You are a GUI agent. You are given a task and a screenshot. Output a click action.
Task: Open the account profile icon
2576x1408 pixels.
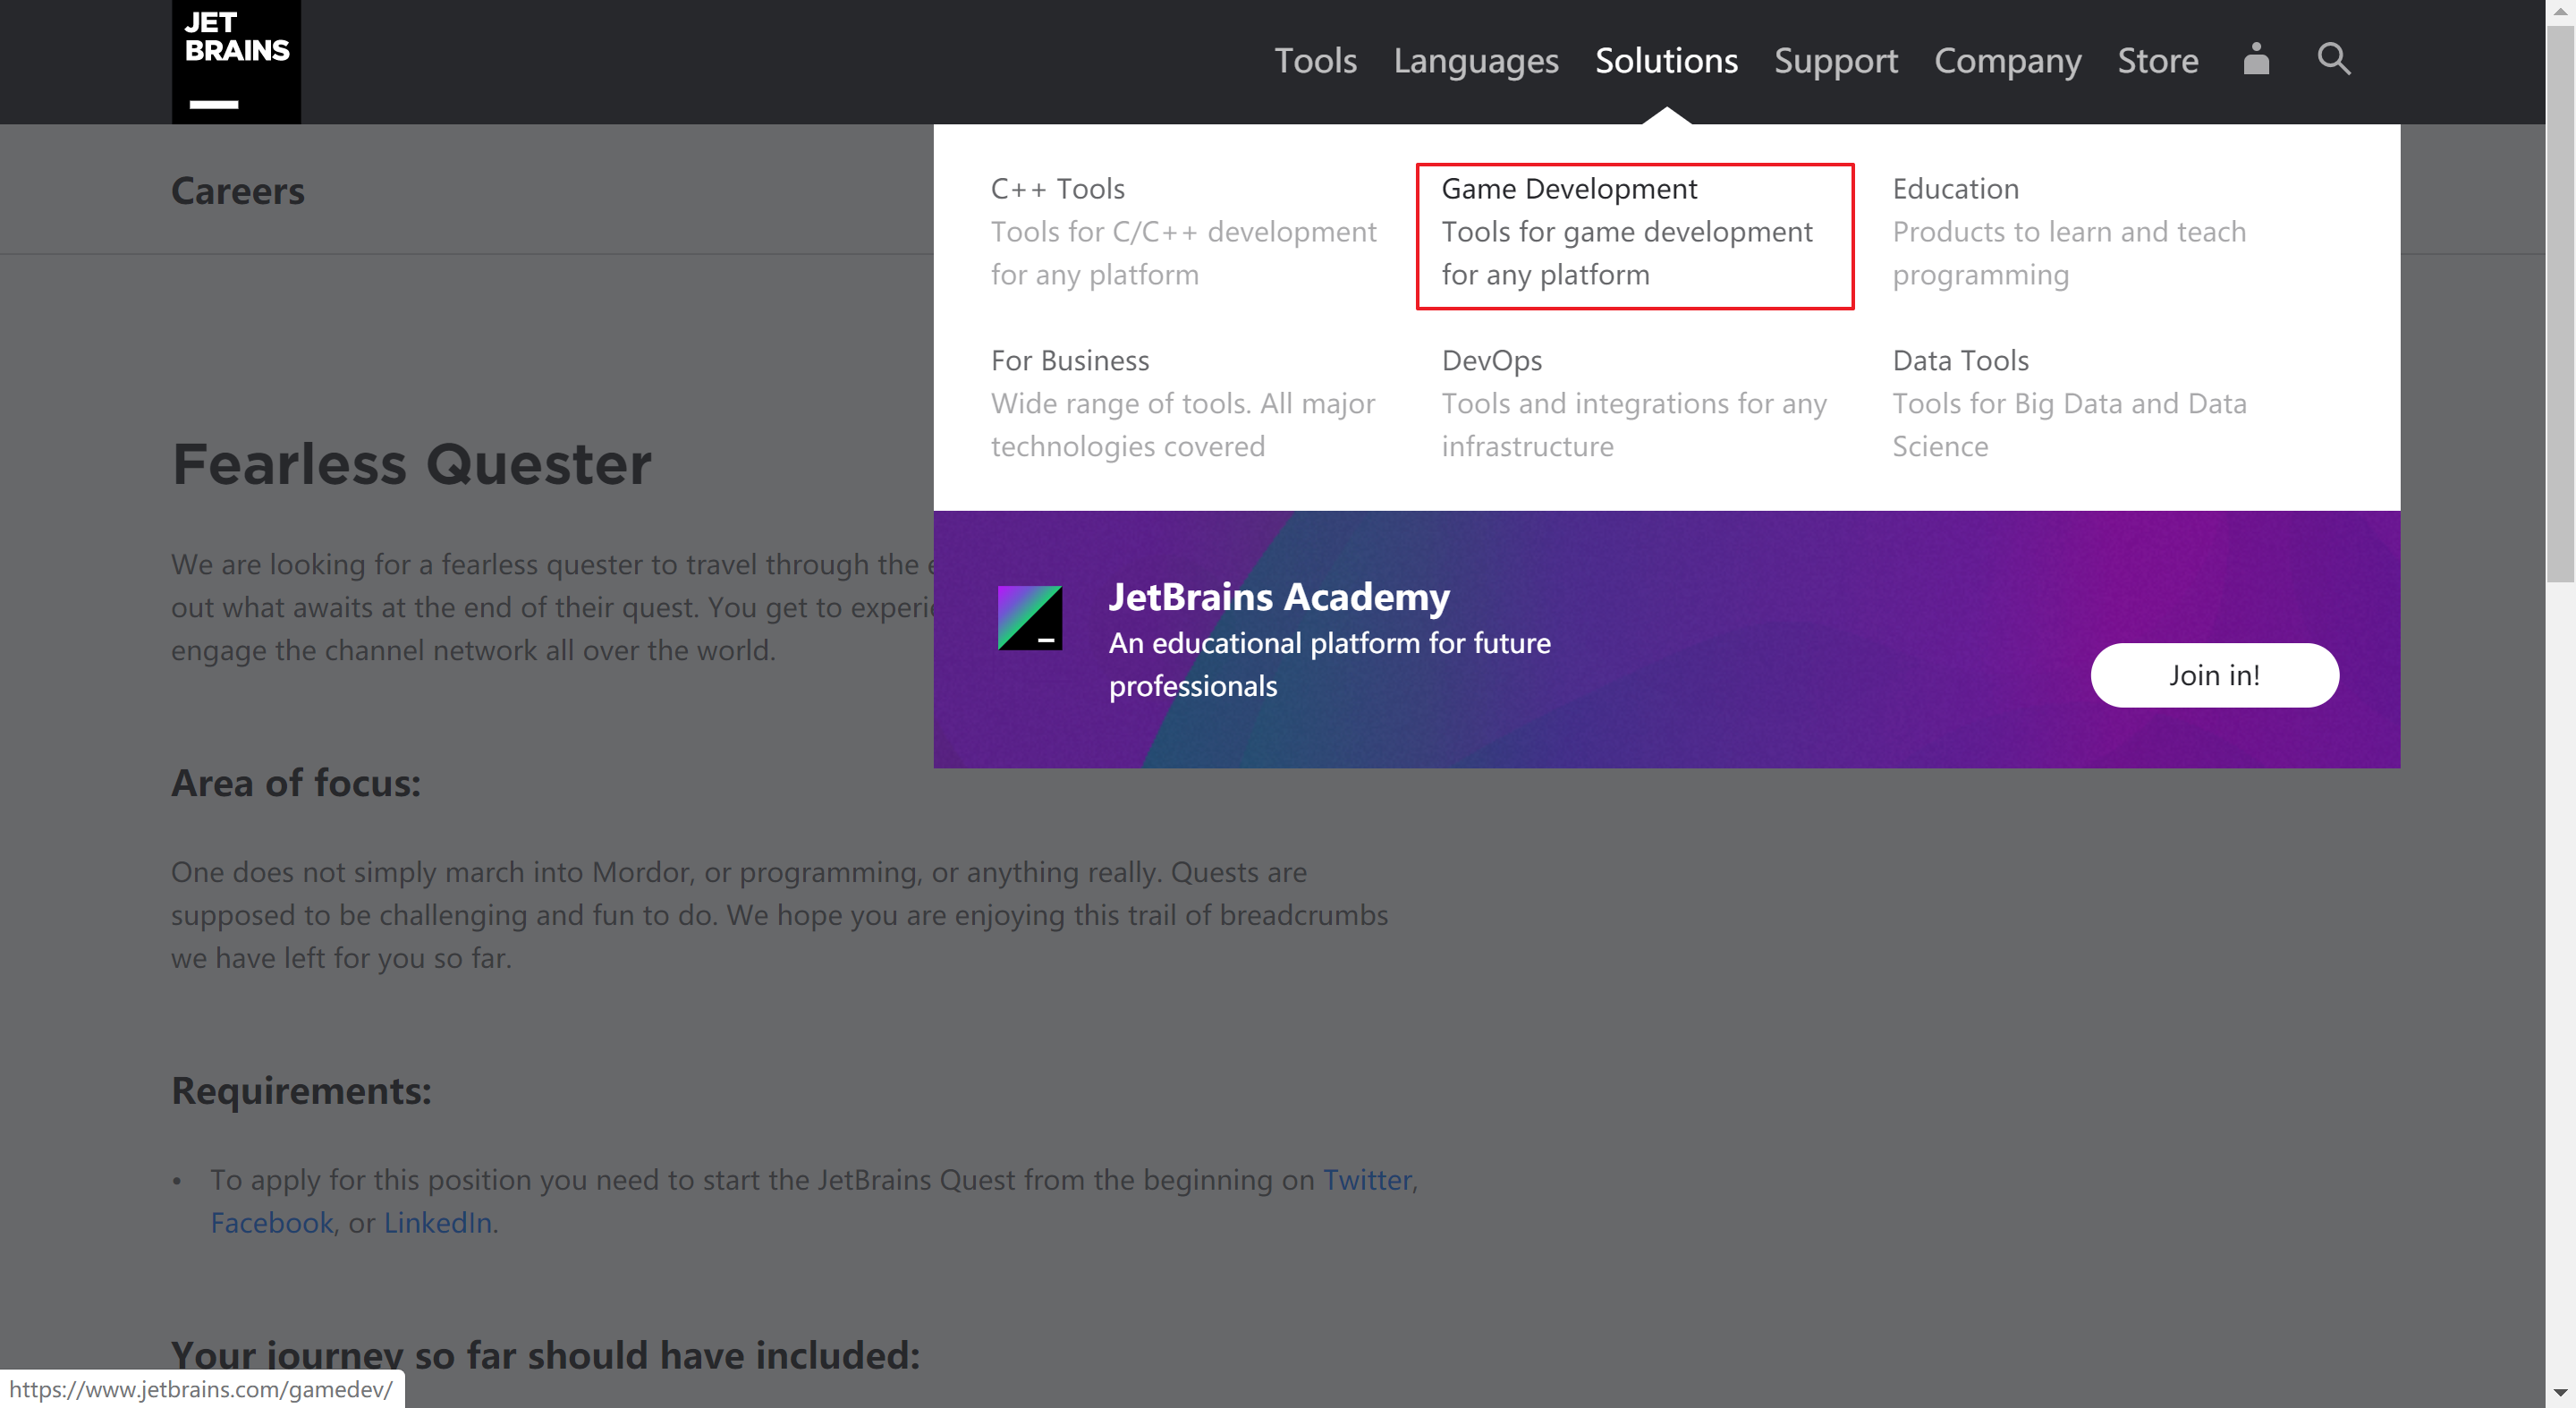2256,59
